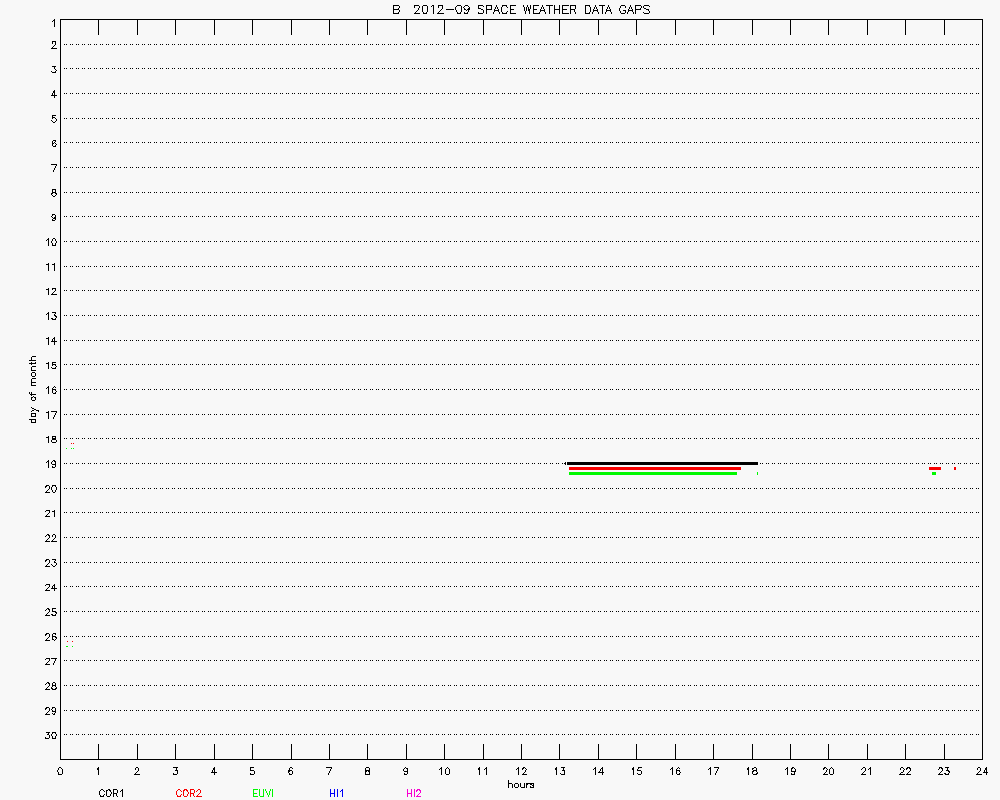Click the chart title text
This screenshot has height=800, width=1000.
tap(520, 10)
